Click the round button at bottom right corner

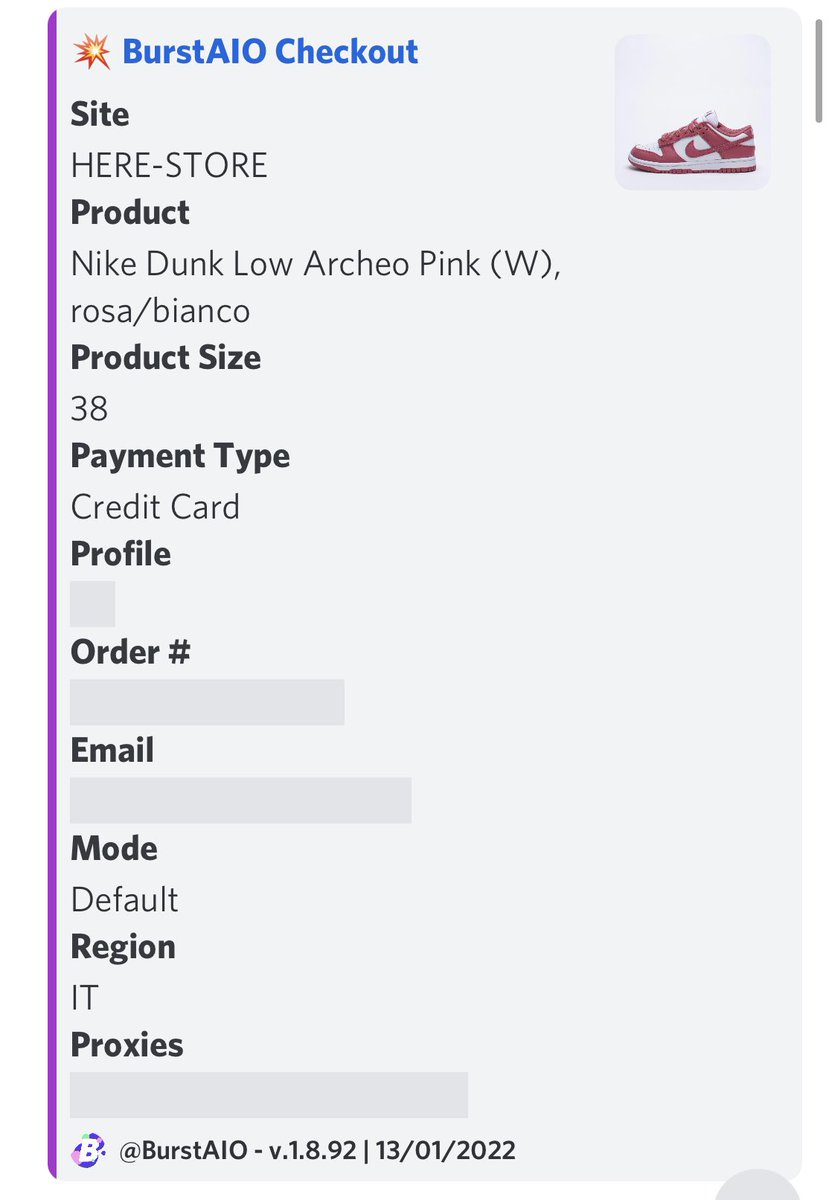[759, 1183]
